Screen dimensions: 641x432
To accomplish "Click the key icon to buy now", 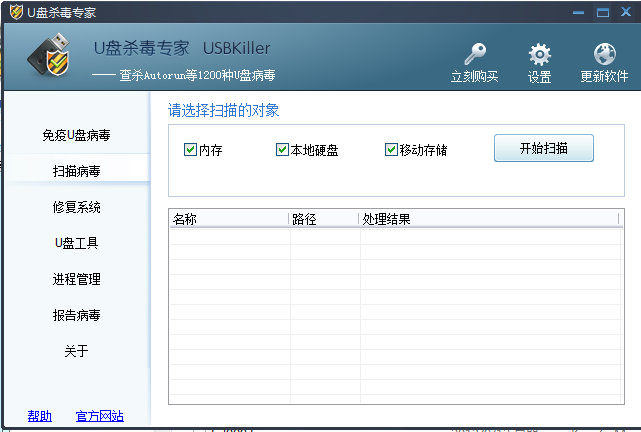I will 474,55.
